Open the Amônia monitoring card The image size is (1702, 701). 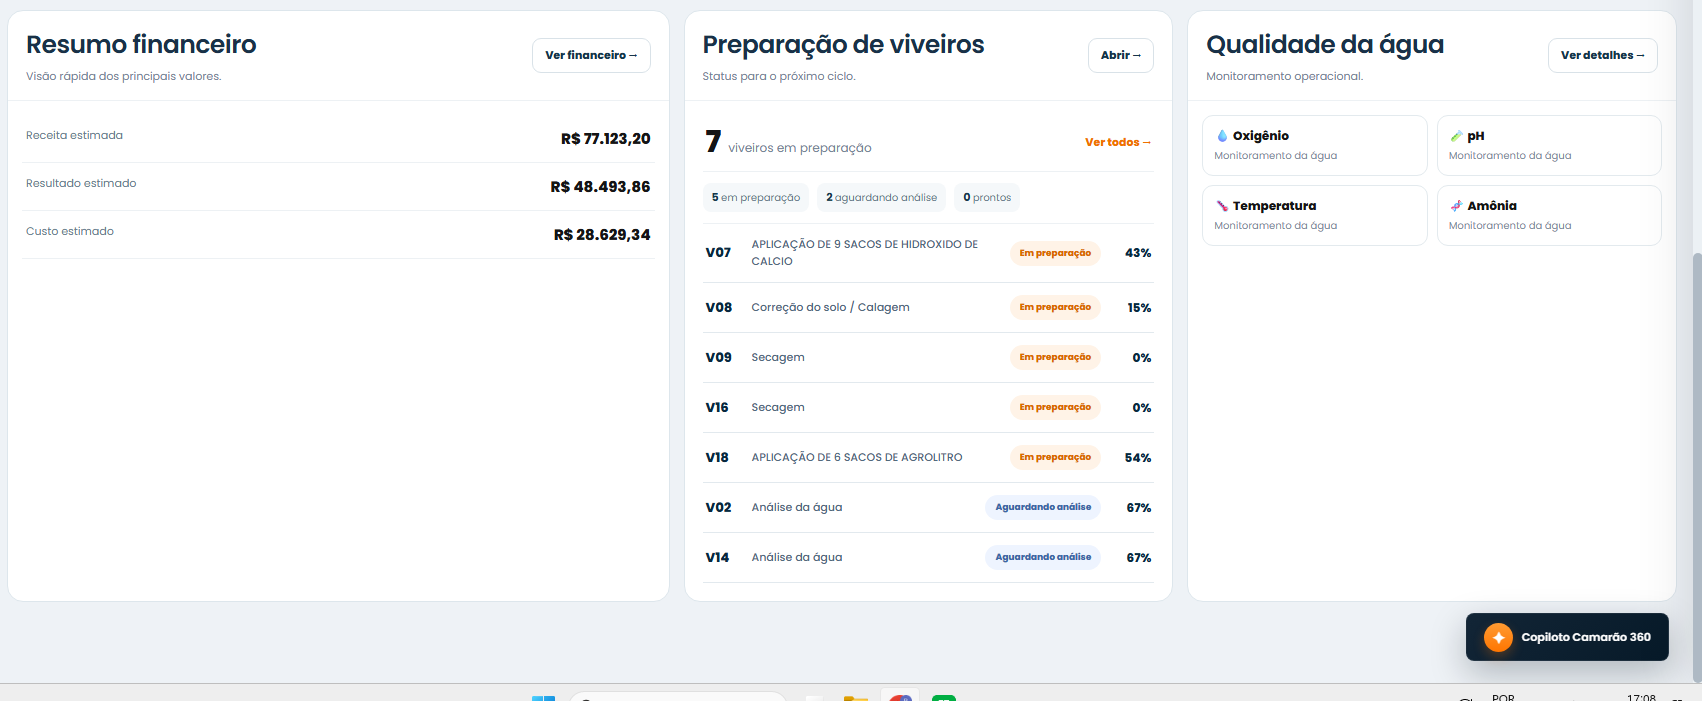1549,215
